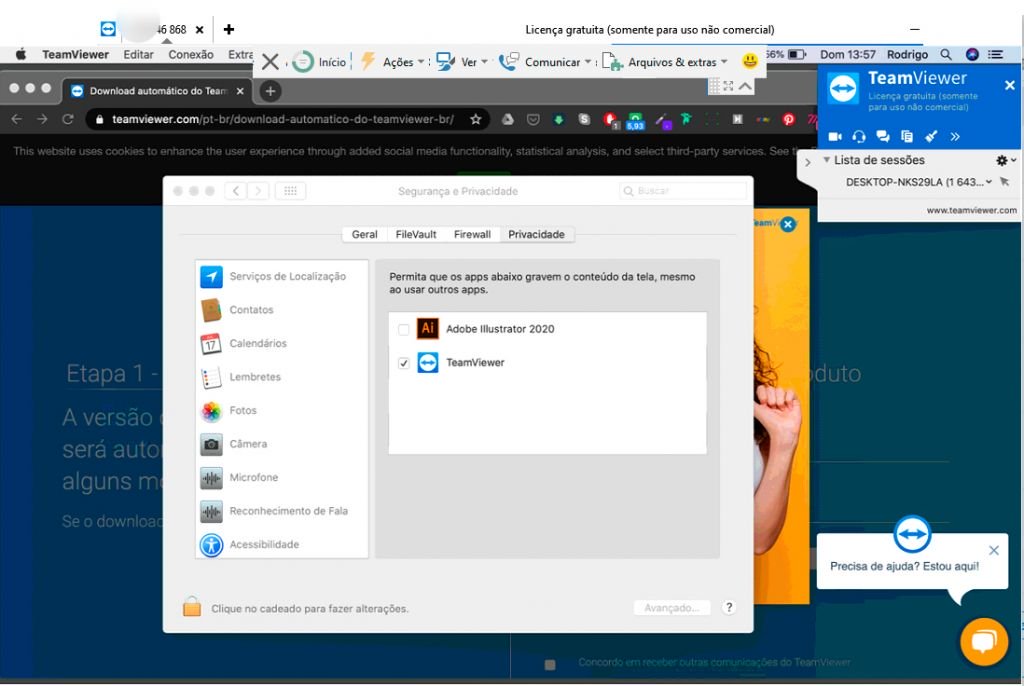1024x686 pixels.
Task: Select Calendários in the privacy list
Action: [x=281, y=343]
